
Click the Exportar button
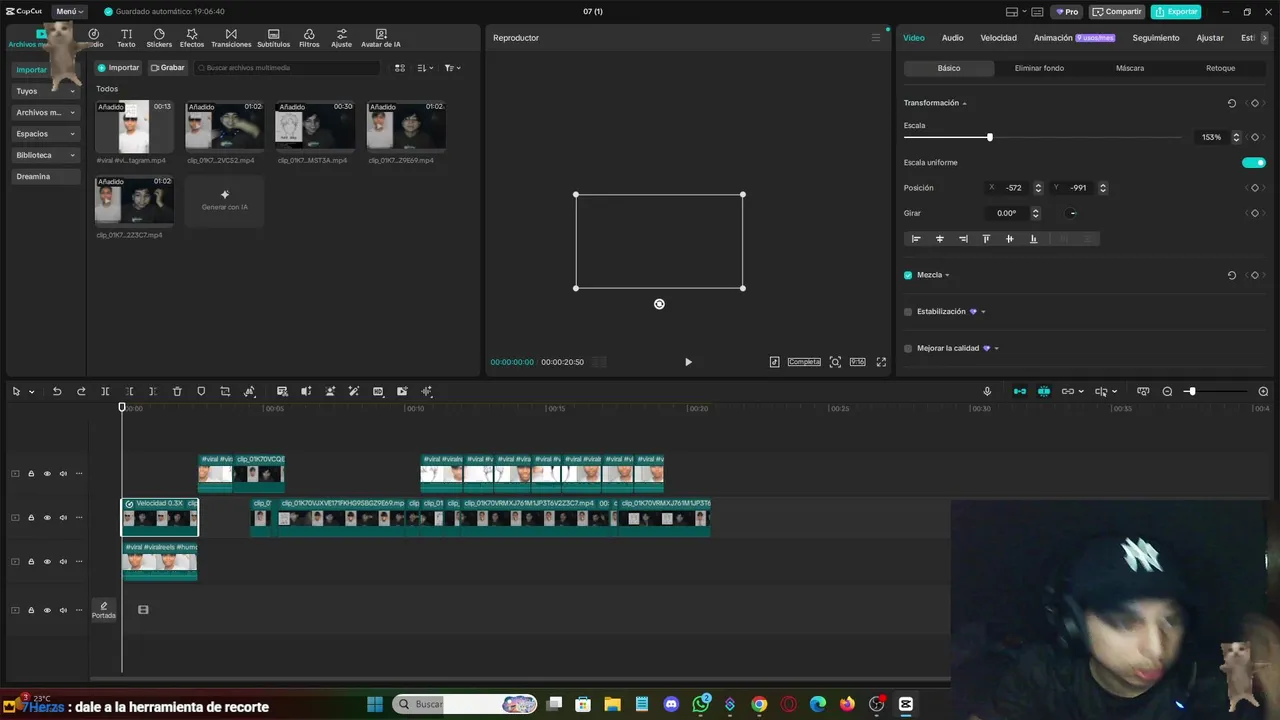click(1176, 12)
